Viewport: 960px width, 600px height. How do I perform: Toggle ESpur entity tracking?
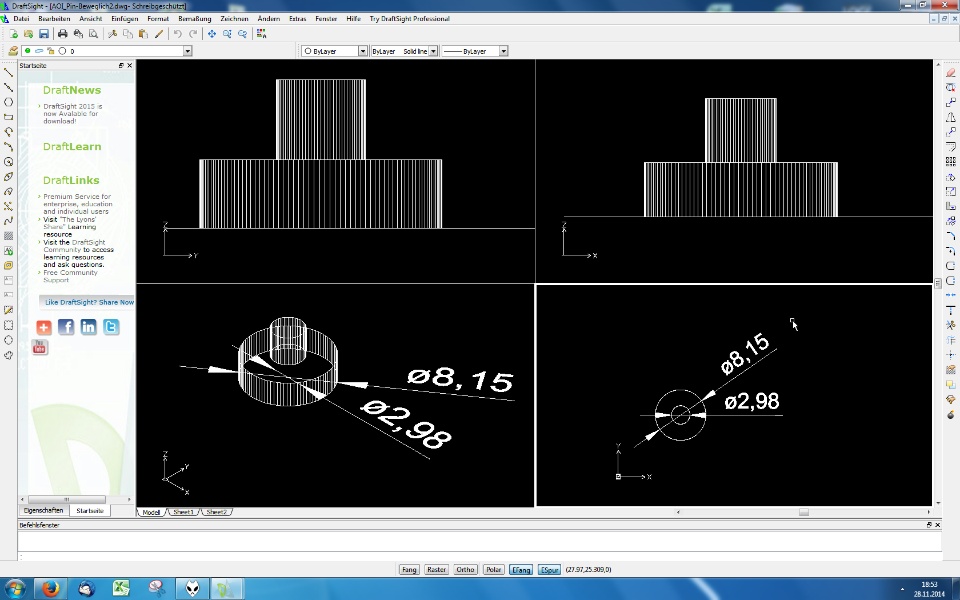(x=549, y=569)
